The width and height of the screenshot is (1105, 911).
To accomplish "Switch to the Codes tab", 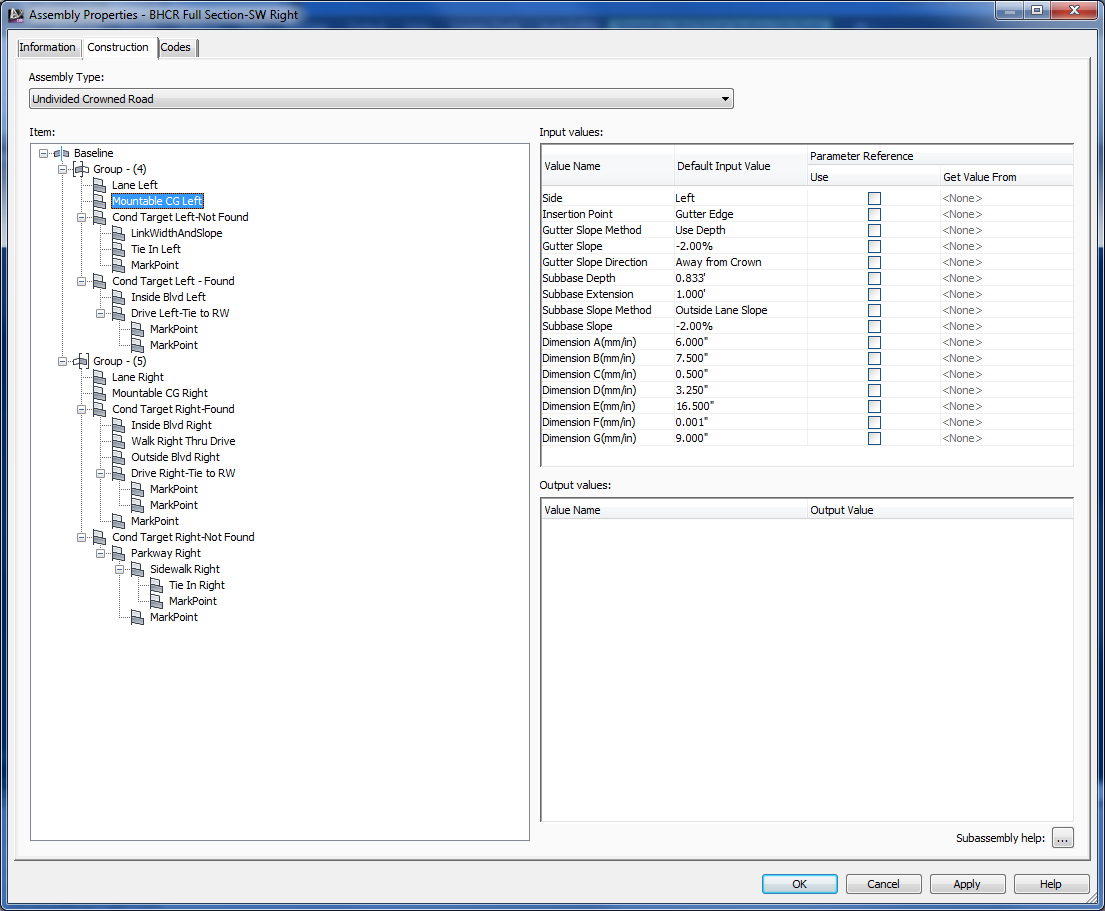I will [x=176, y=47].
